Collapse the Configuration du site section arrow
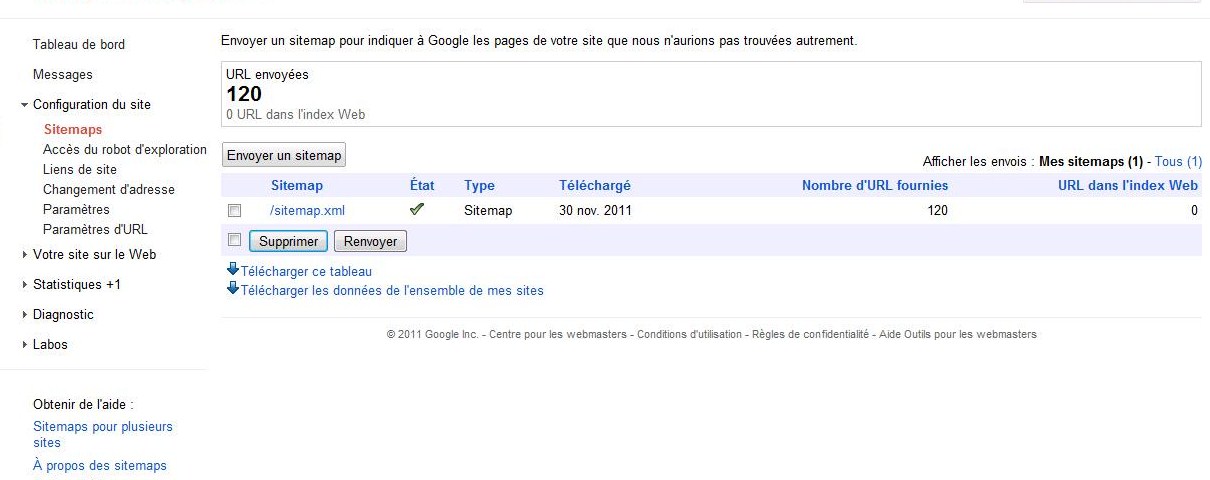Viewport: 1210px width, 480px height. click(x=24, y=104)
